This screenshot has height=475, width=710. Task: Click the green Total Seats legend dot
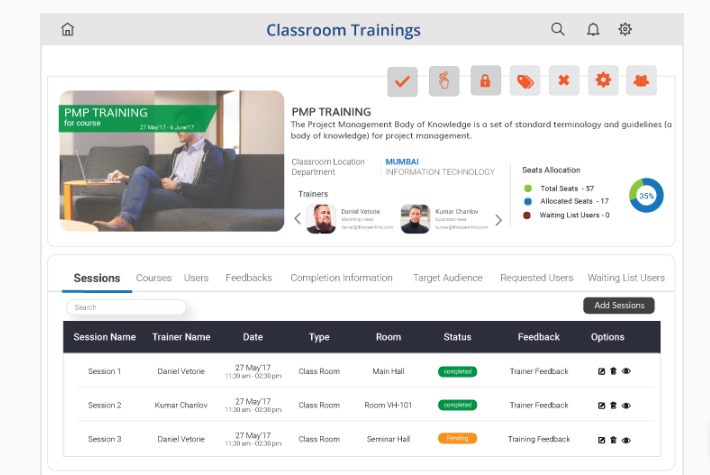point(528,188)
